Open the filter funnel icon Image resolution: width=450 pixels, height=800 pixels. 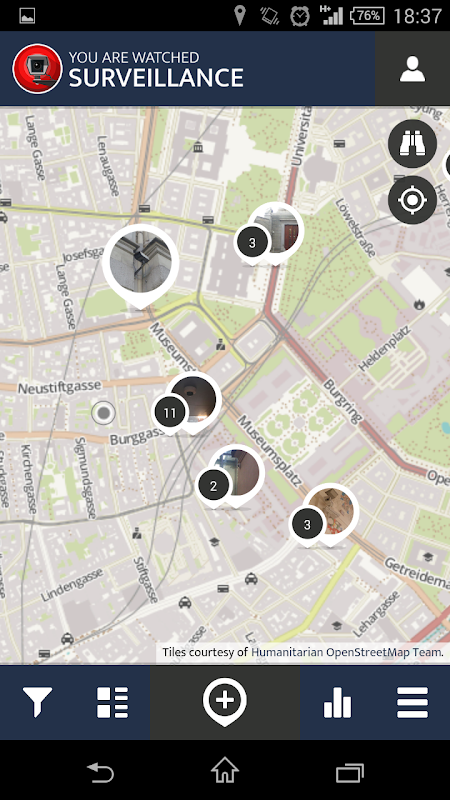(x=37, y=702)
